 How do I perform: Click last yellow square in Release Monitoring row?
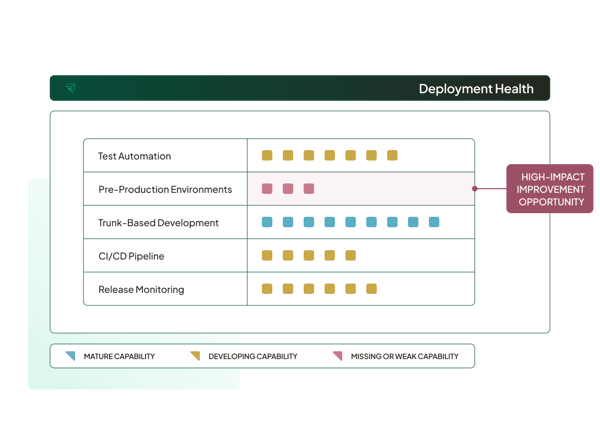(371, 289)
